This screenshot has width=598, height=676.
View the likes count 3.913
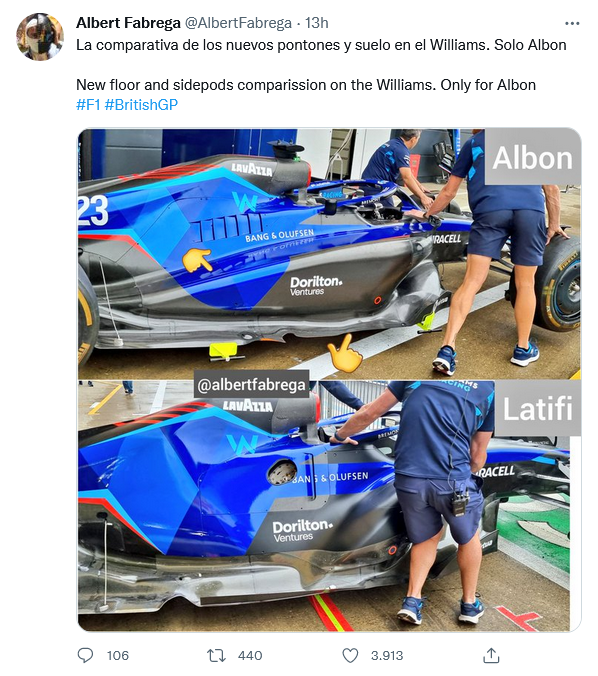point(387,655)
